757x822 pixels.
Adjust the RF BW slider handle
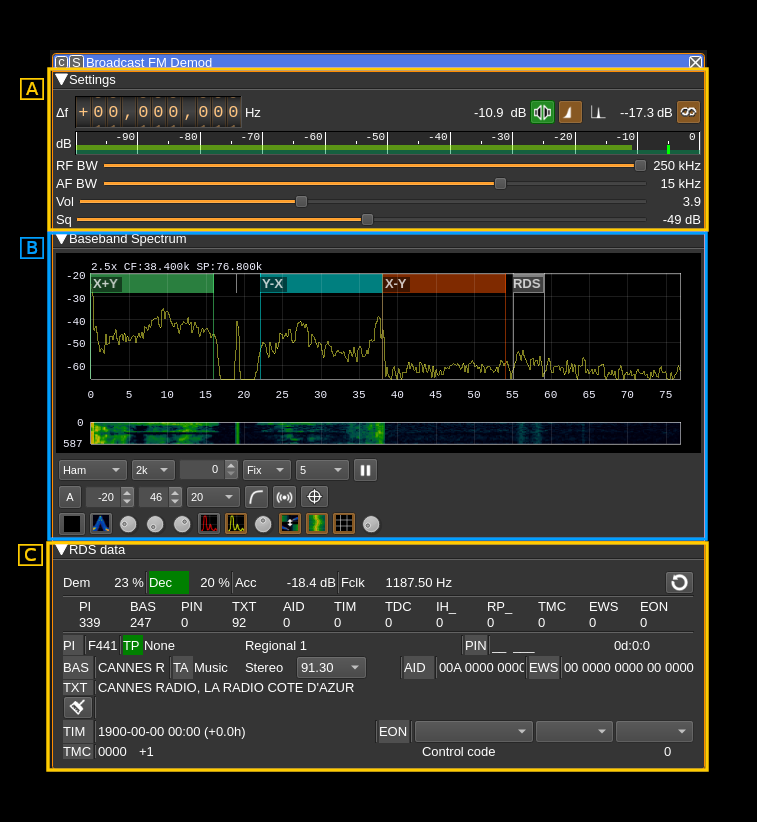coord(640,166)
